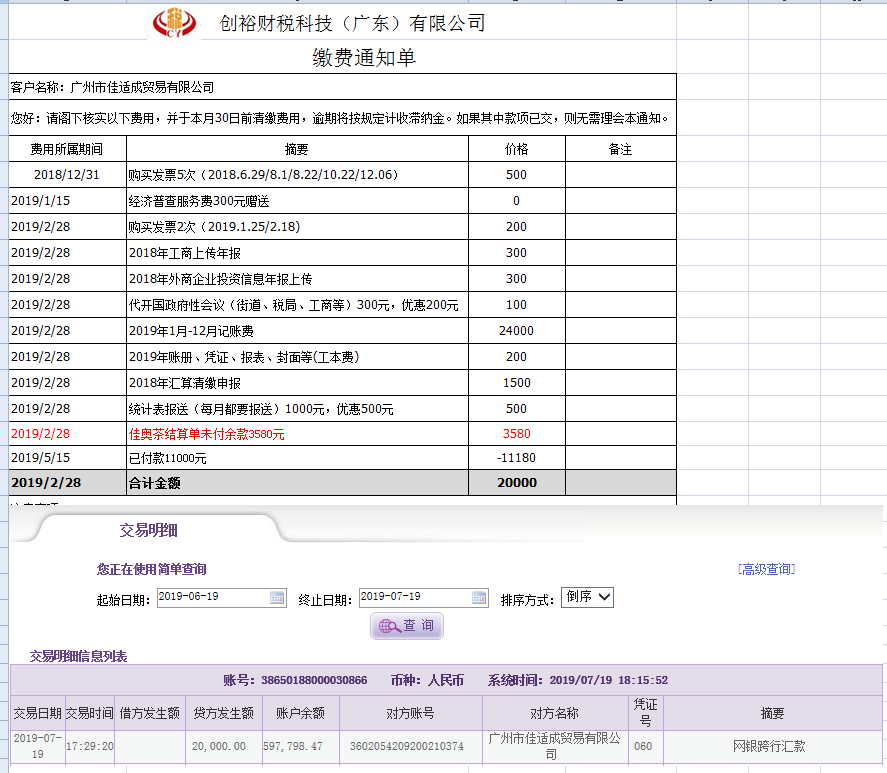Image resolution: width=887 pixels, height=773 pixels.
Task: Select the cell 购买发票5次
Action: point(297,175)
